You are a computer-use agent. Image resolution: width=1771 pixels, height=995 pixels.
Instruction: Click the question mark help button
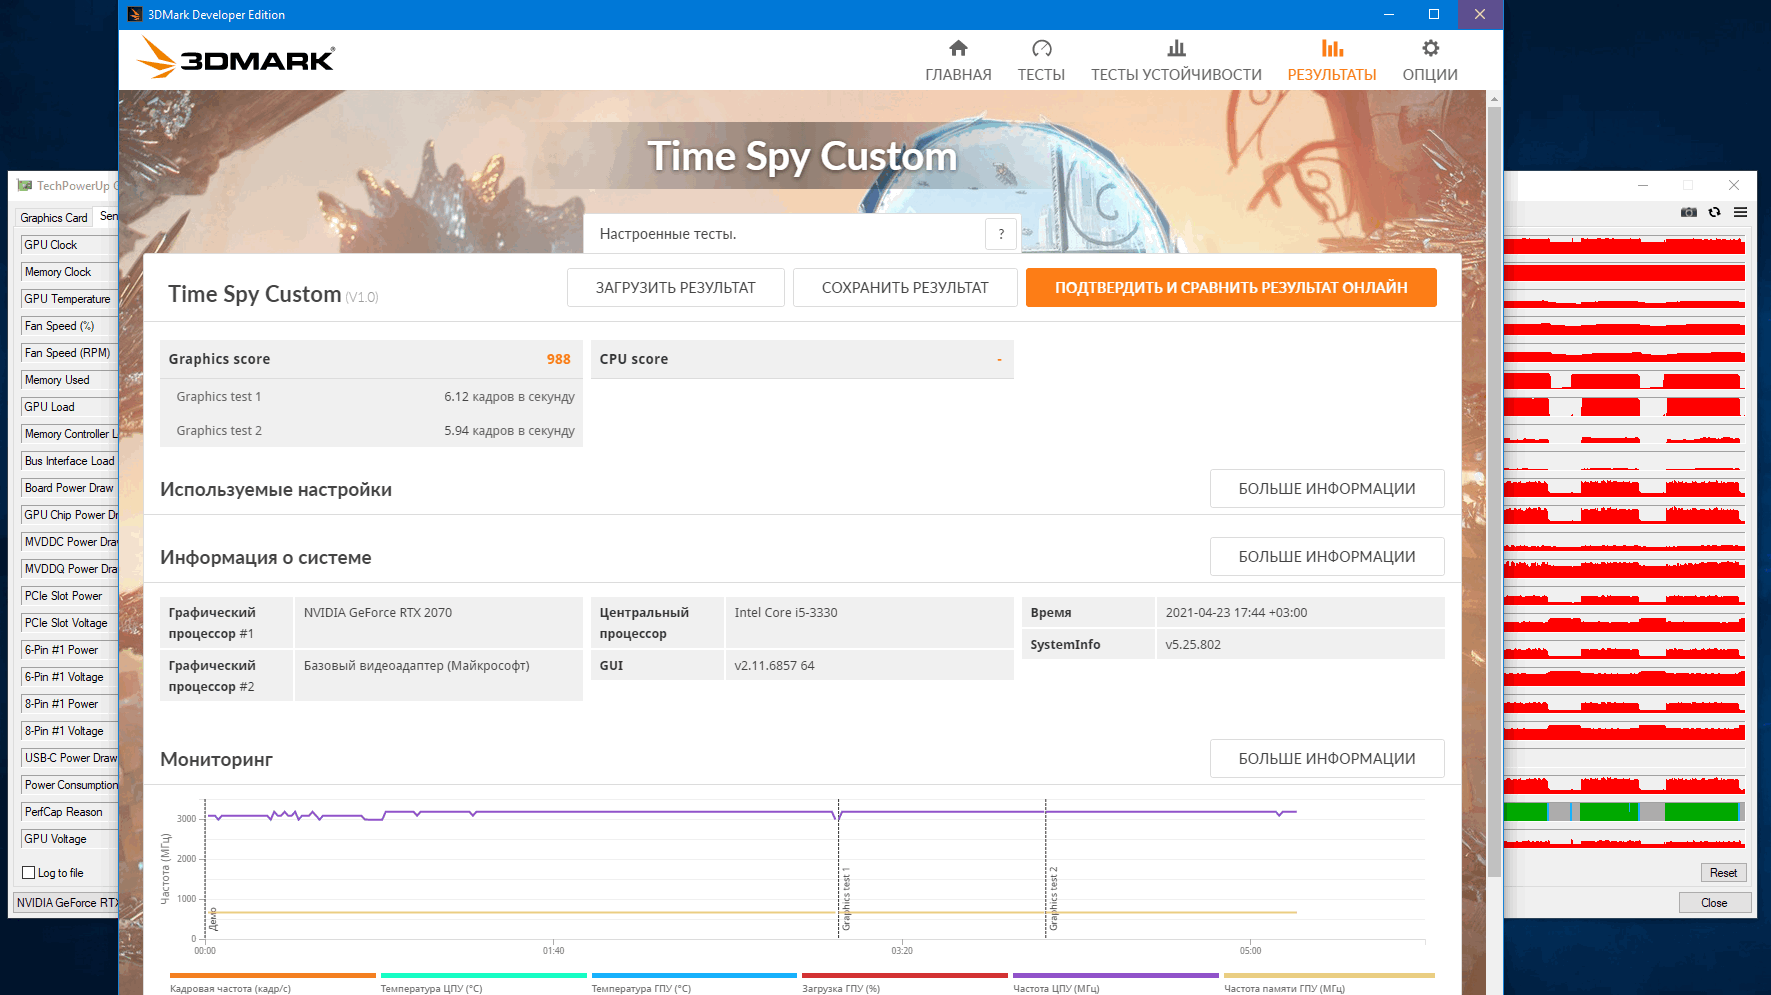click(1001, 234)
